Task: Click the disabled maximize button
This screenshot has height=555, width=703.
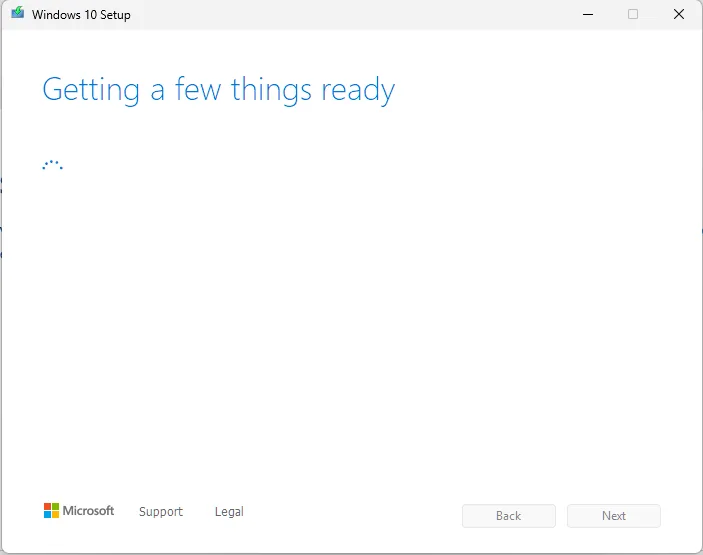Action: coord(633,14)
